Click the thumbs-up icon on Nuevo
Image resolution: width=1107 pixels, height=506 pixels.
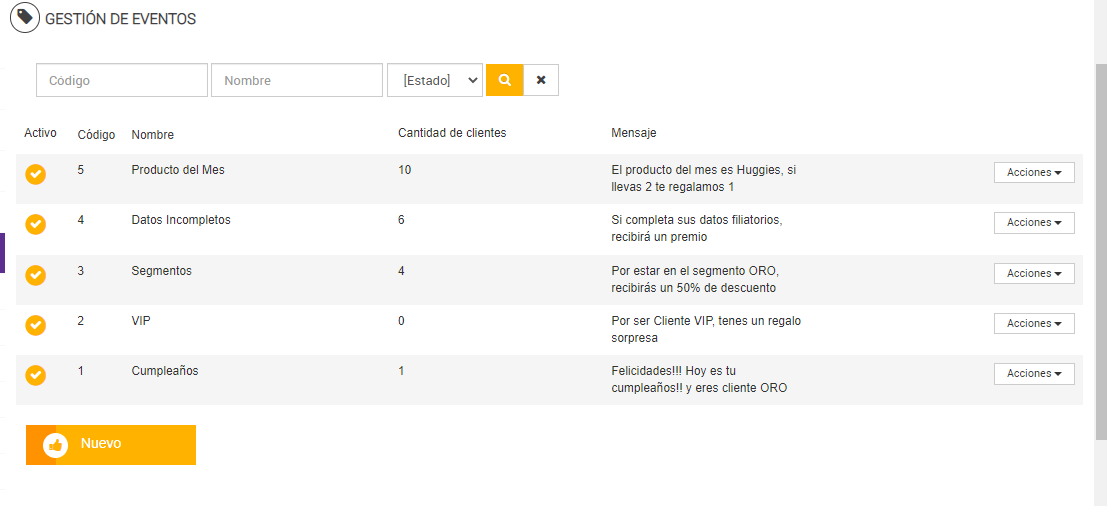point(56,445)
